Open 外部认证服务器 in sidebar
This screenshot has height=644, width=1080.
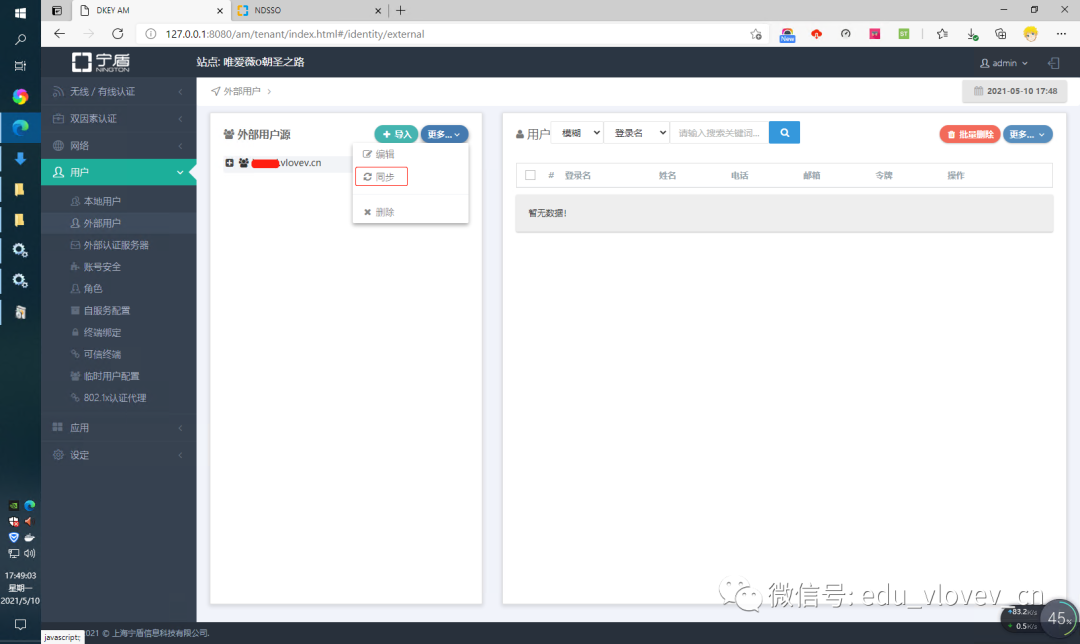pyautogui.click(x=118, y=245)
